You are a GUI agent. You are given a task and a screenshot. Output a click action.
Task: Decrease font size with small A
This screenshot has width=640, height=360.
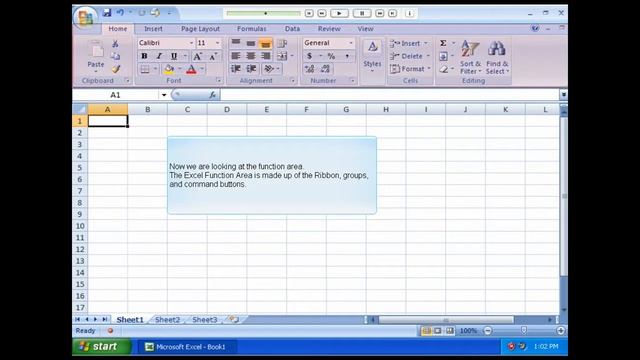(x=213, y=56)
